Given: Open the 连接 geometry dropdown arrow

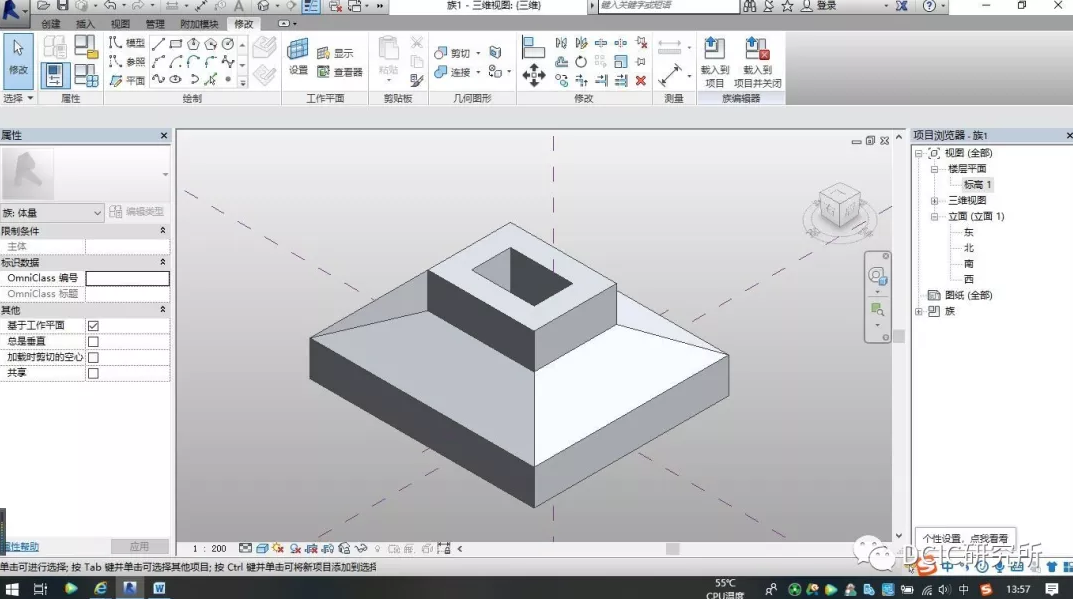Looking at the screenshot, I should [478, 71].
